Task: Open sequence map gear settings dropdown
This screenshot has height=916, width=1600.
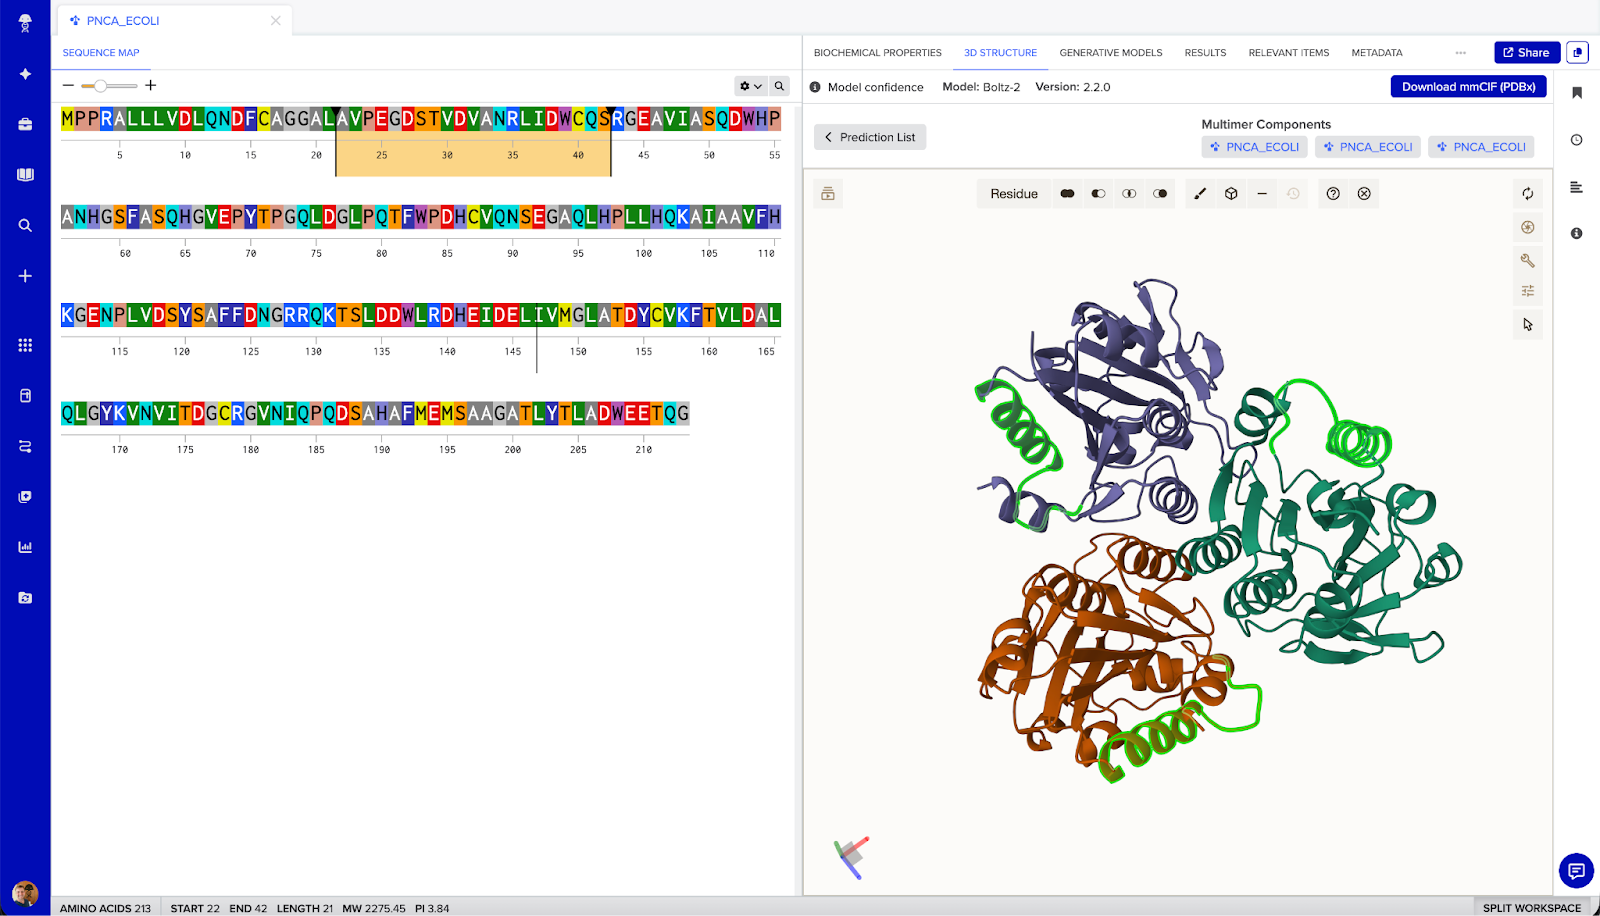Action: 750,86
